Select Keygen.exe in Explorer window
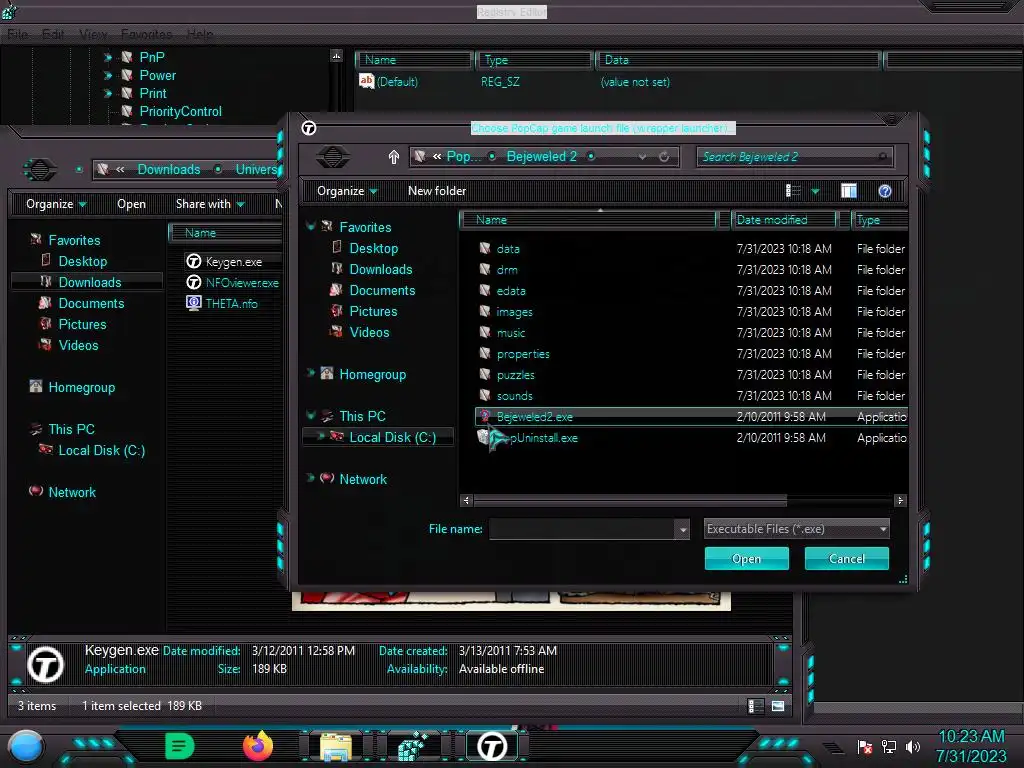Image resolution: width=1024 pixels, height=768 pixels. click(x=233, y=262)
